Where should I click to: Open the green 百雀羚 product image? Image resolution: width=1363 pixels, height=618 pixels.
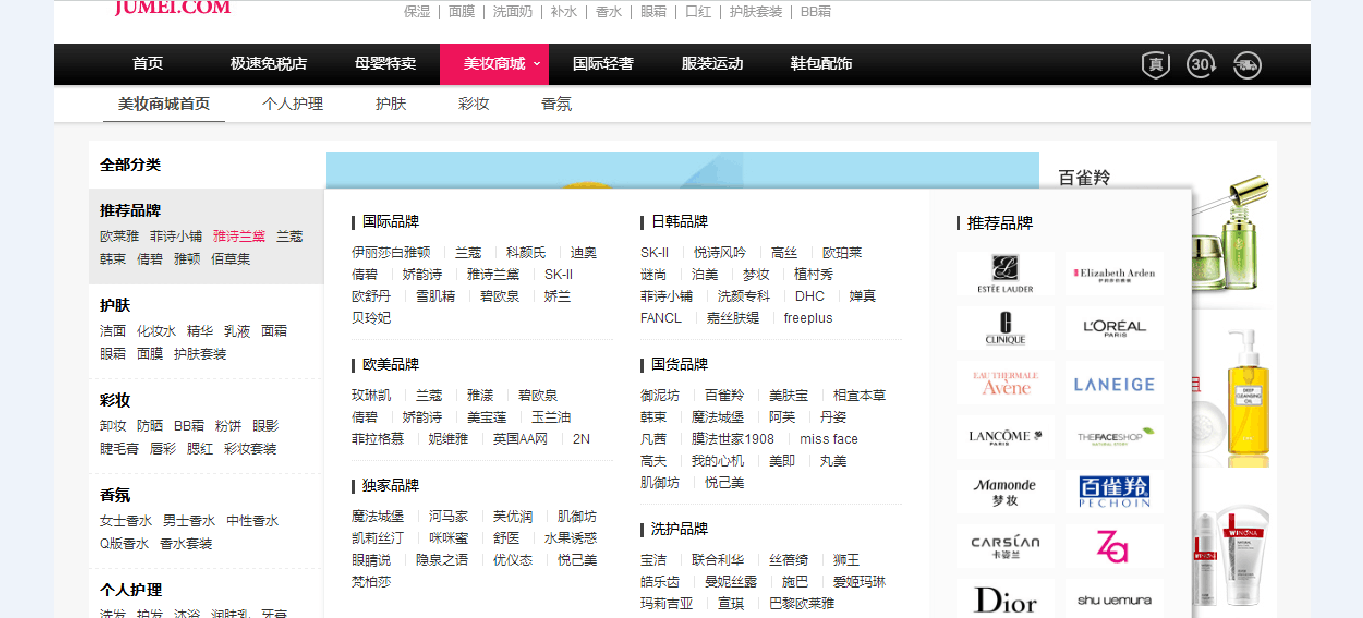(x=1230, y=236)
